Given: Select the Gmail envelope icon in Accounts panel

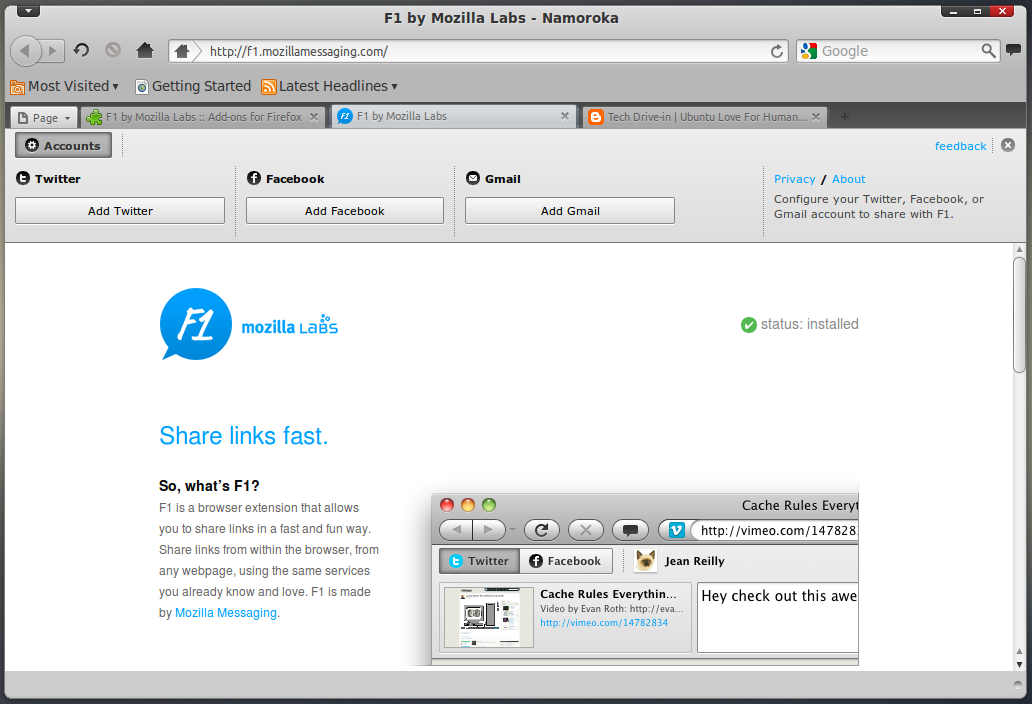Looking at the screenshot, I should click(472, 178).
